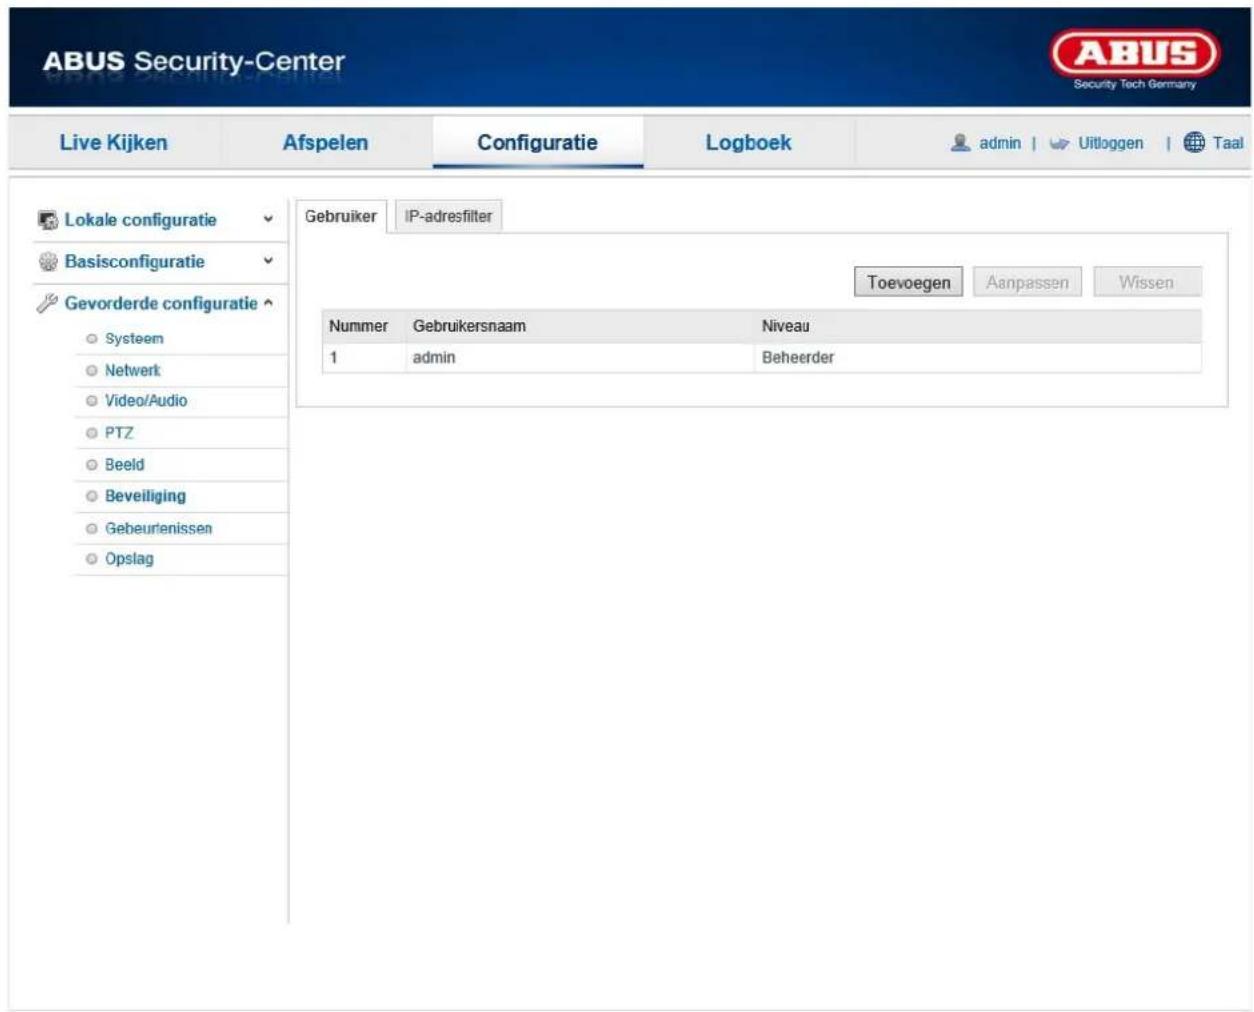Expand Basisconfiguratie with its chevron
This screenshot has height=1012, width=1254.
coord(268,262)
